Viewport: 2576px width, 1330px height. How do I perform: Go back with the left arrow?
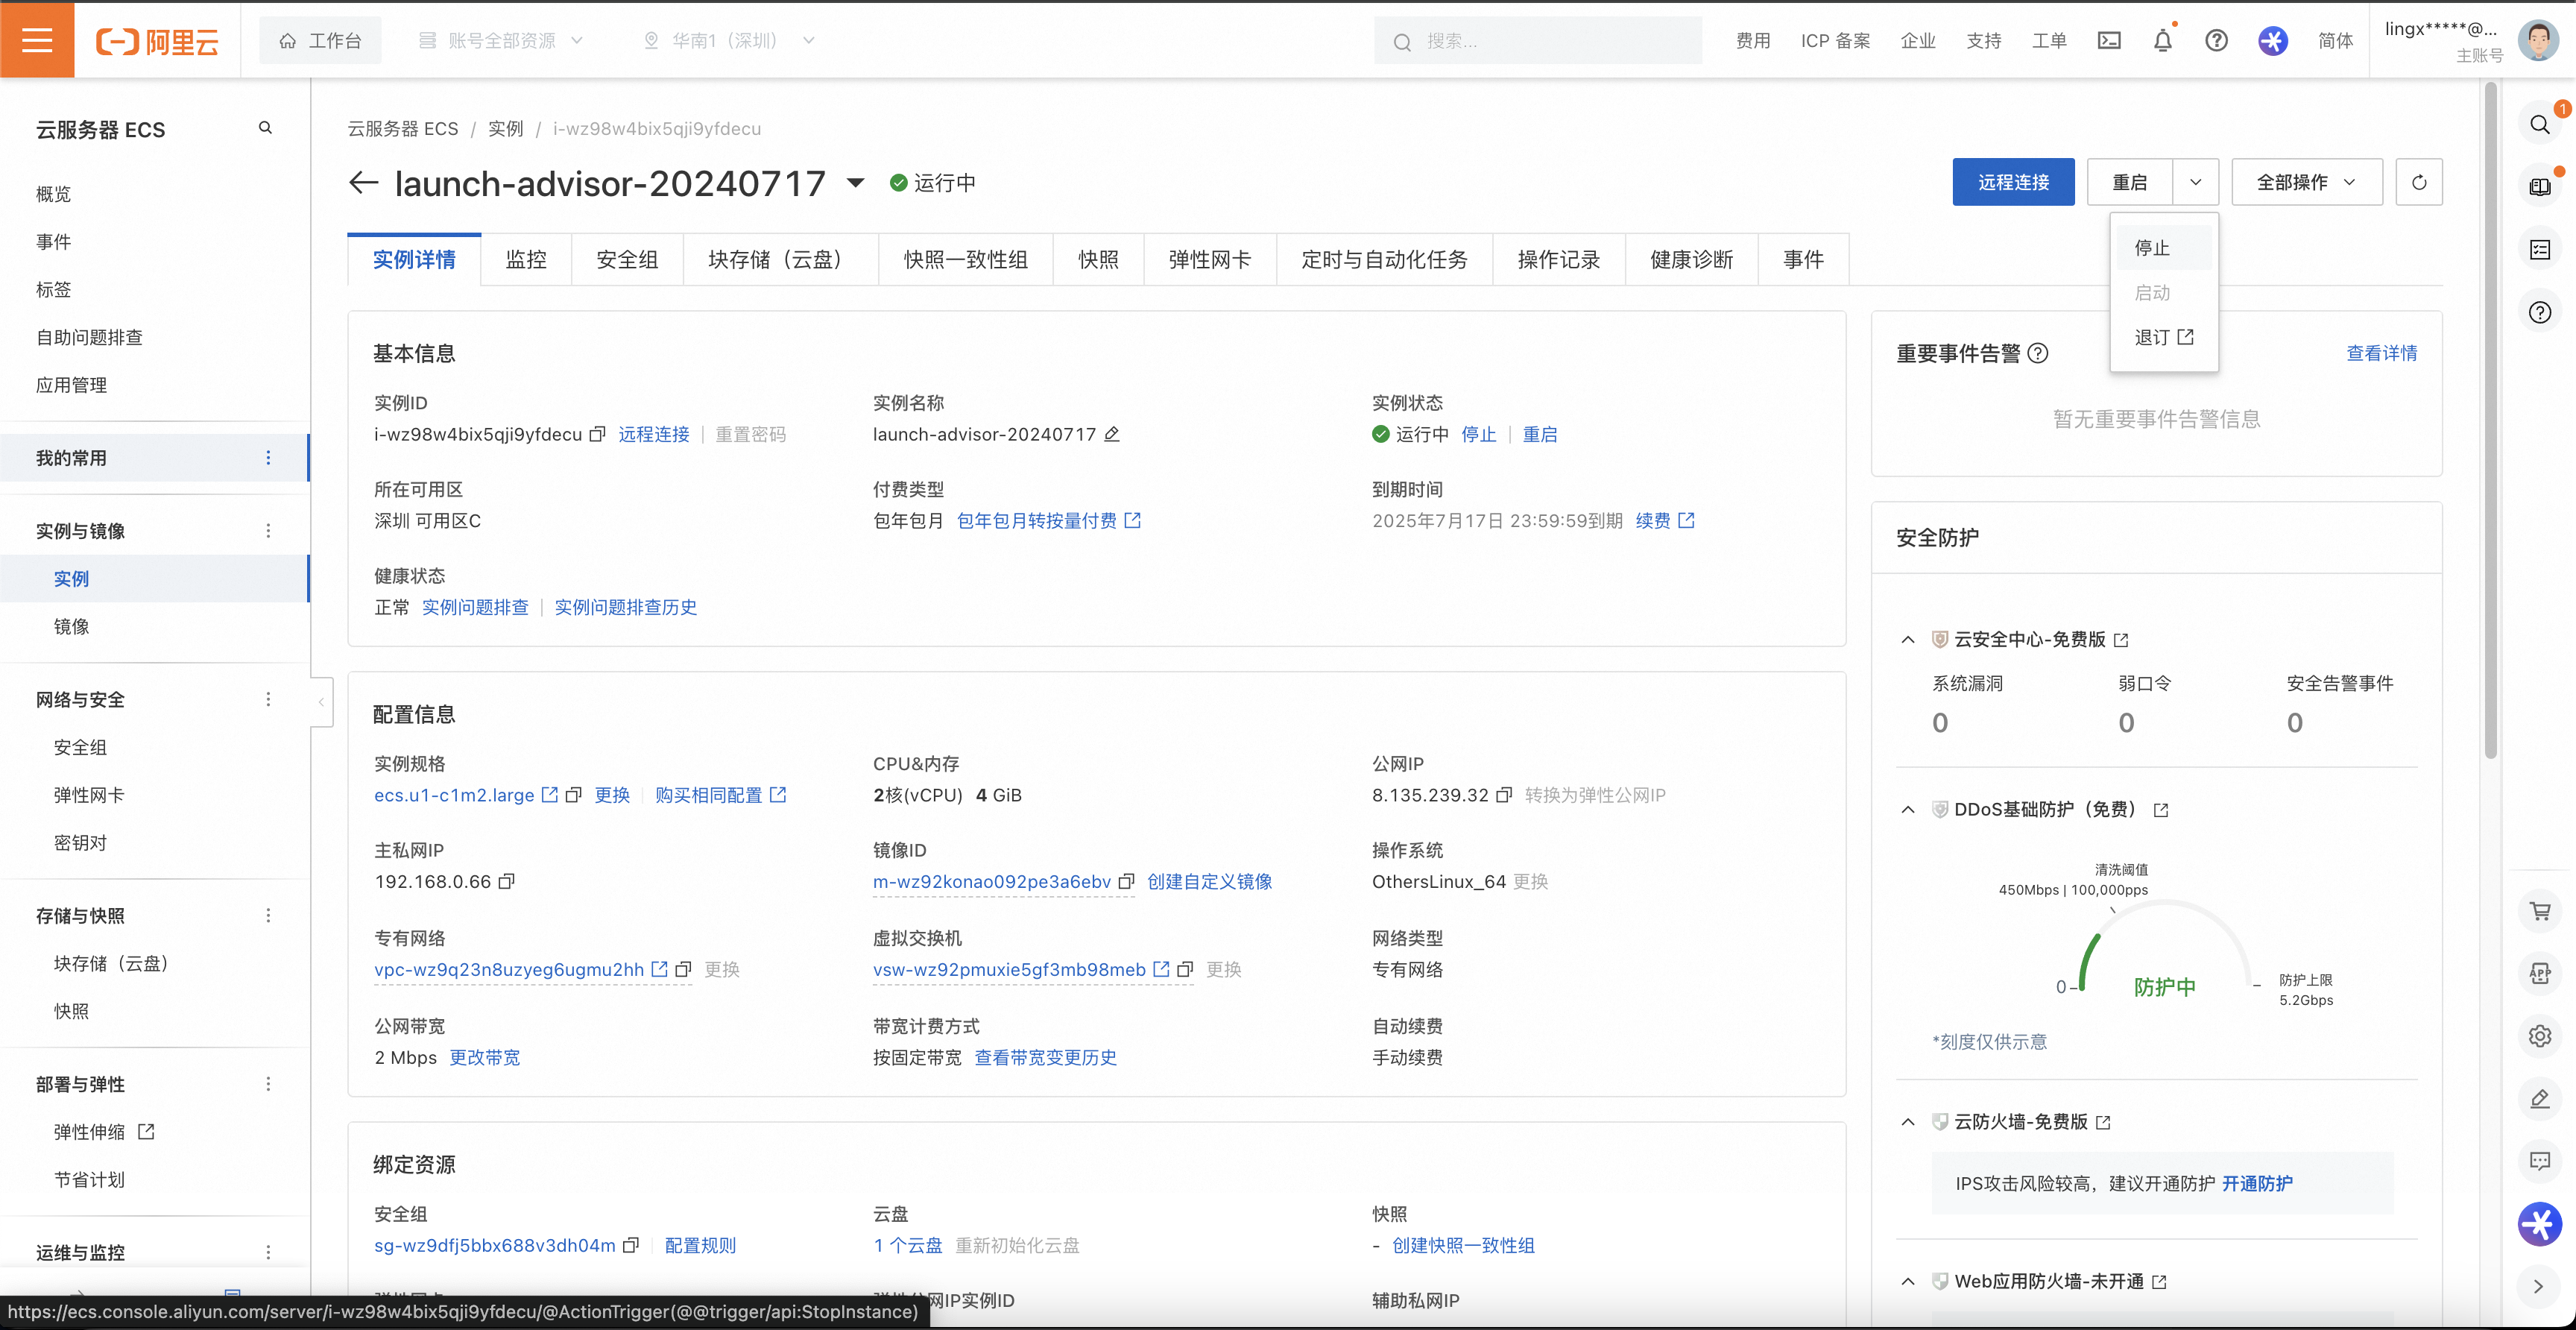pyautogui.click(x=363, y=183)
